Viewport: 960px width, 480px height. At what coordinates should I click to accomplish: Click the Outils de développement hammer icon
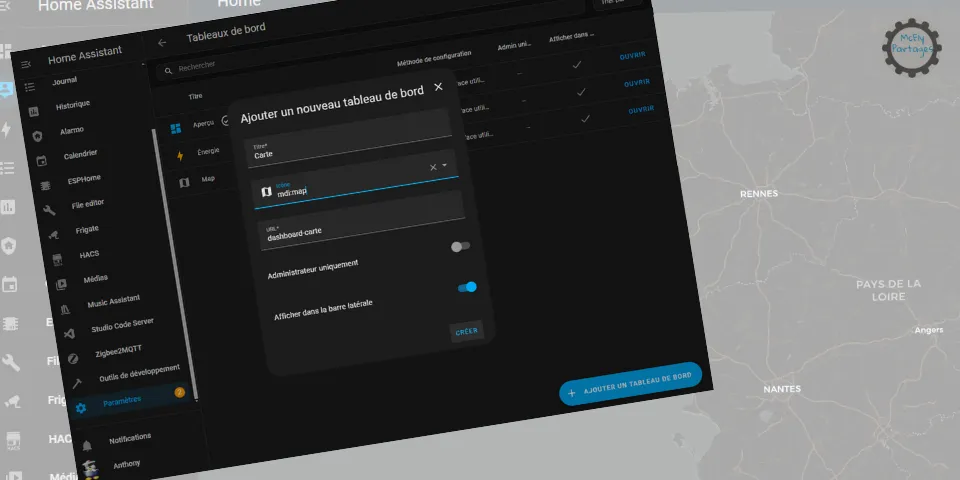click(x=77, y=383)
